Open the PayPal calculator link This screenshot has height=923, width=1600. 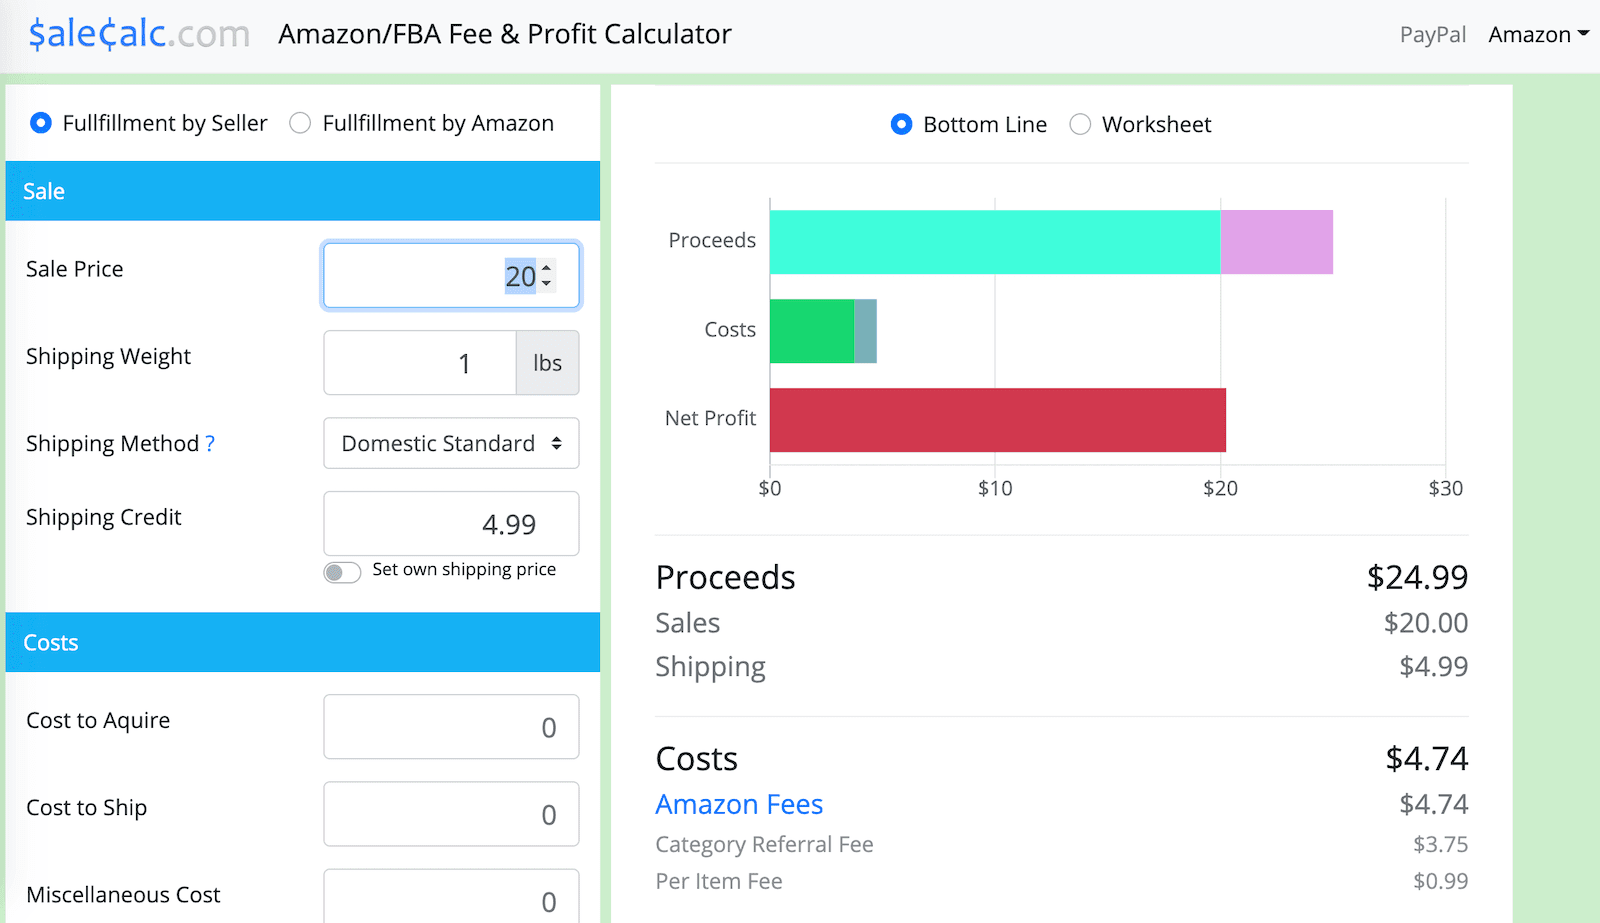pyautogui.click(x=1432, y=35)
